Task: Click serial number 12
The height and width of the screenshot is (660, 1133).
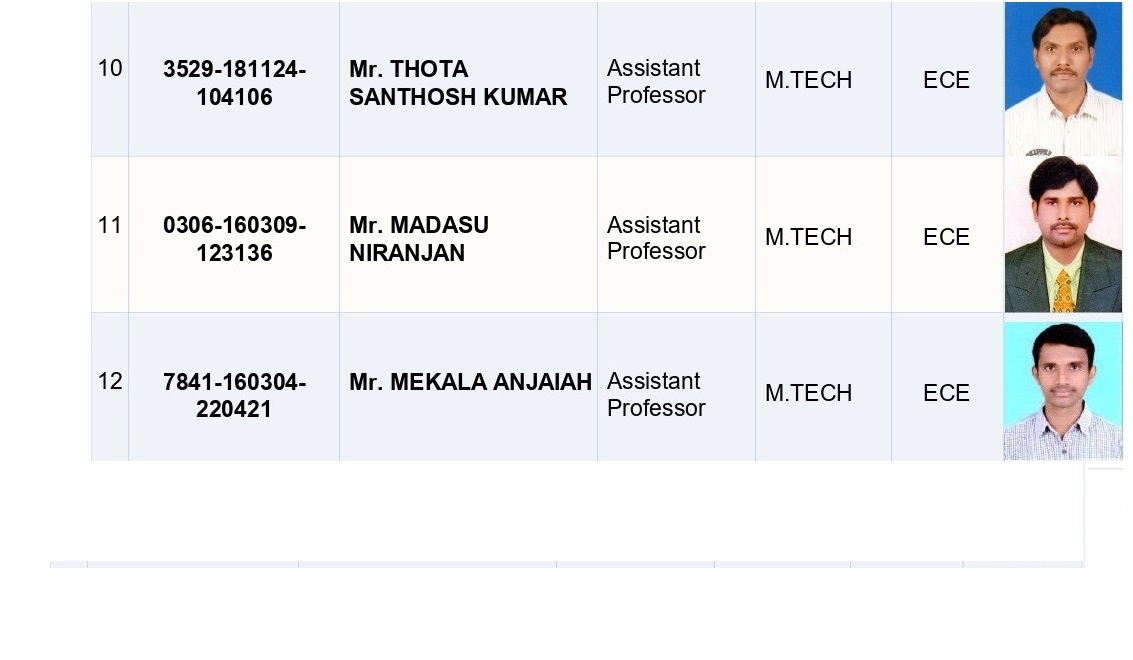Action: [110, 381]
